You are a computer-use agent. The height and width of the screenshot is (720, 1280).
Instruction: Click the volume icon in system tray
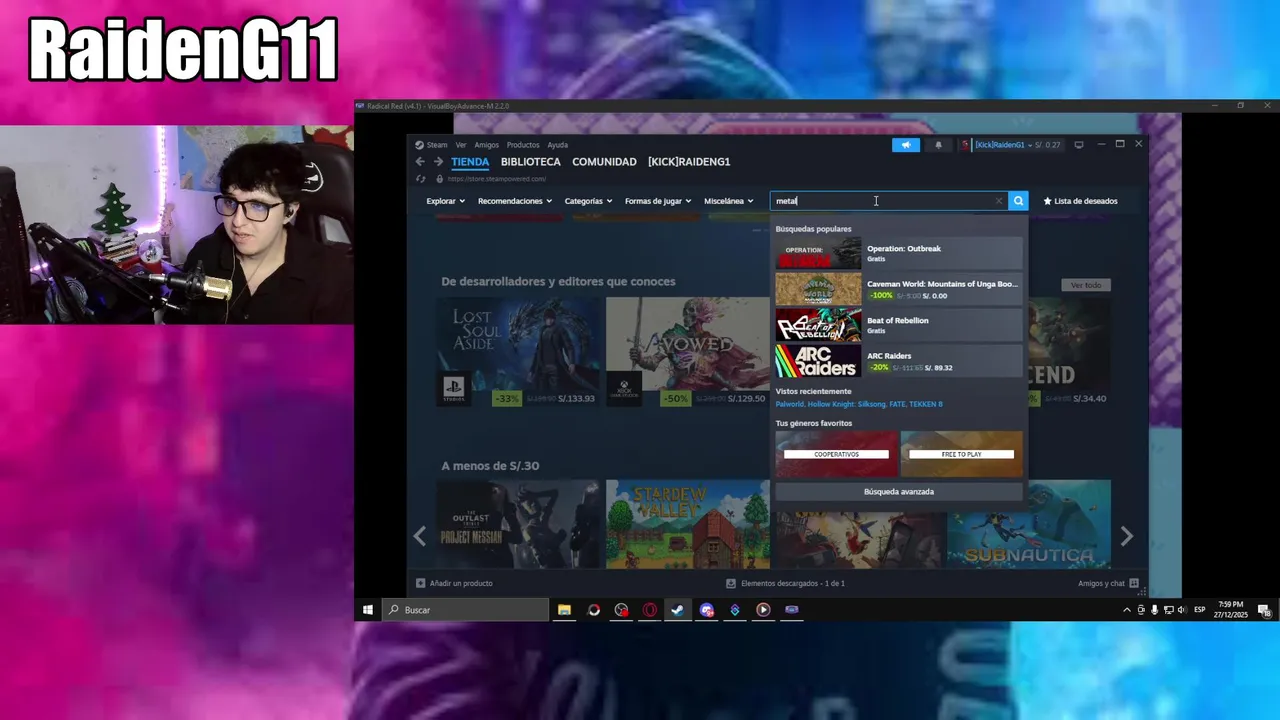(1183, 610)
